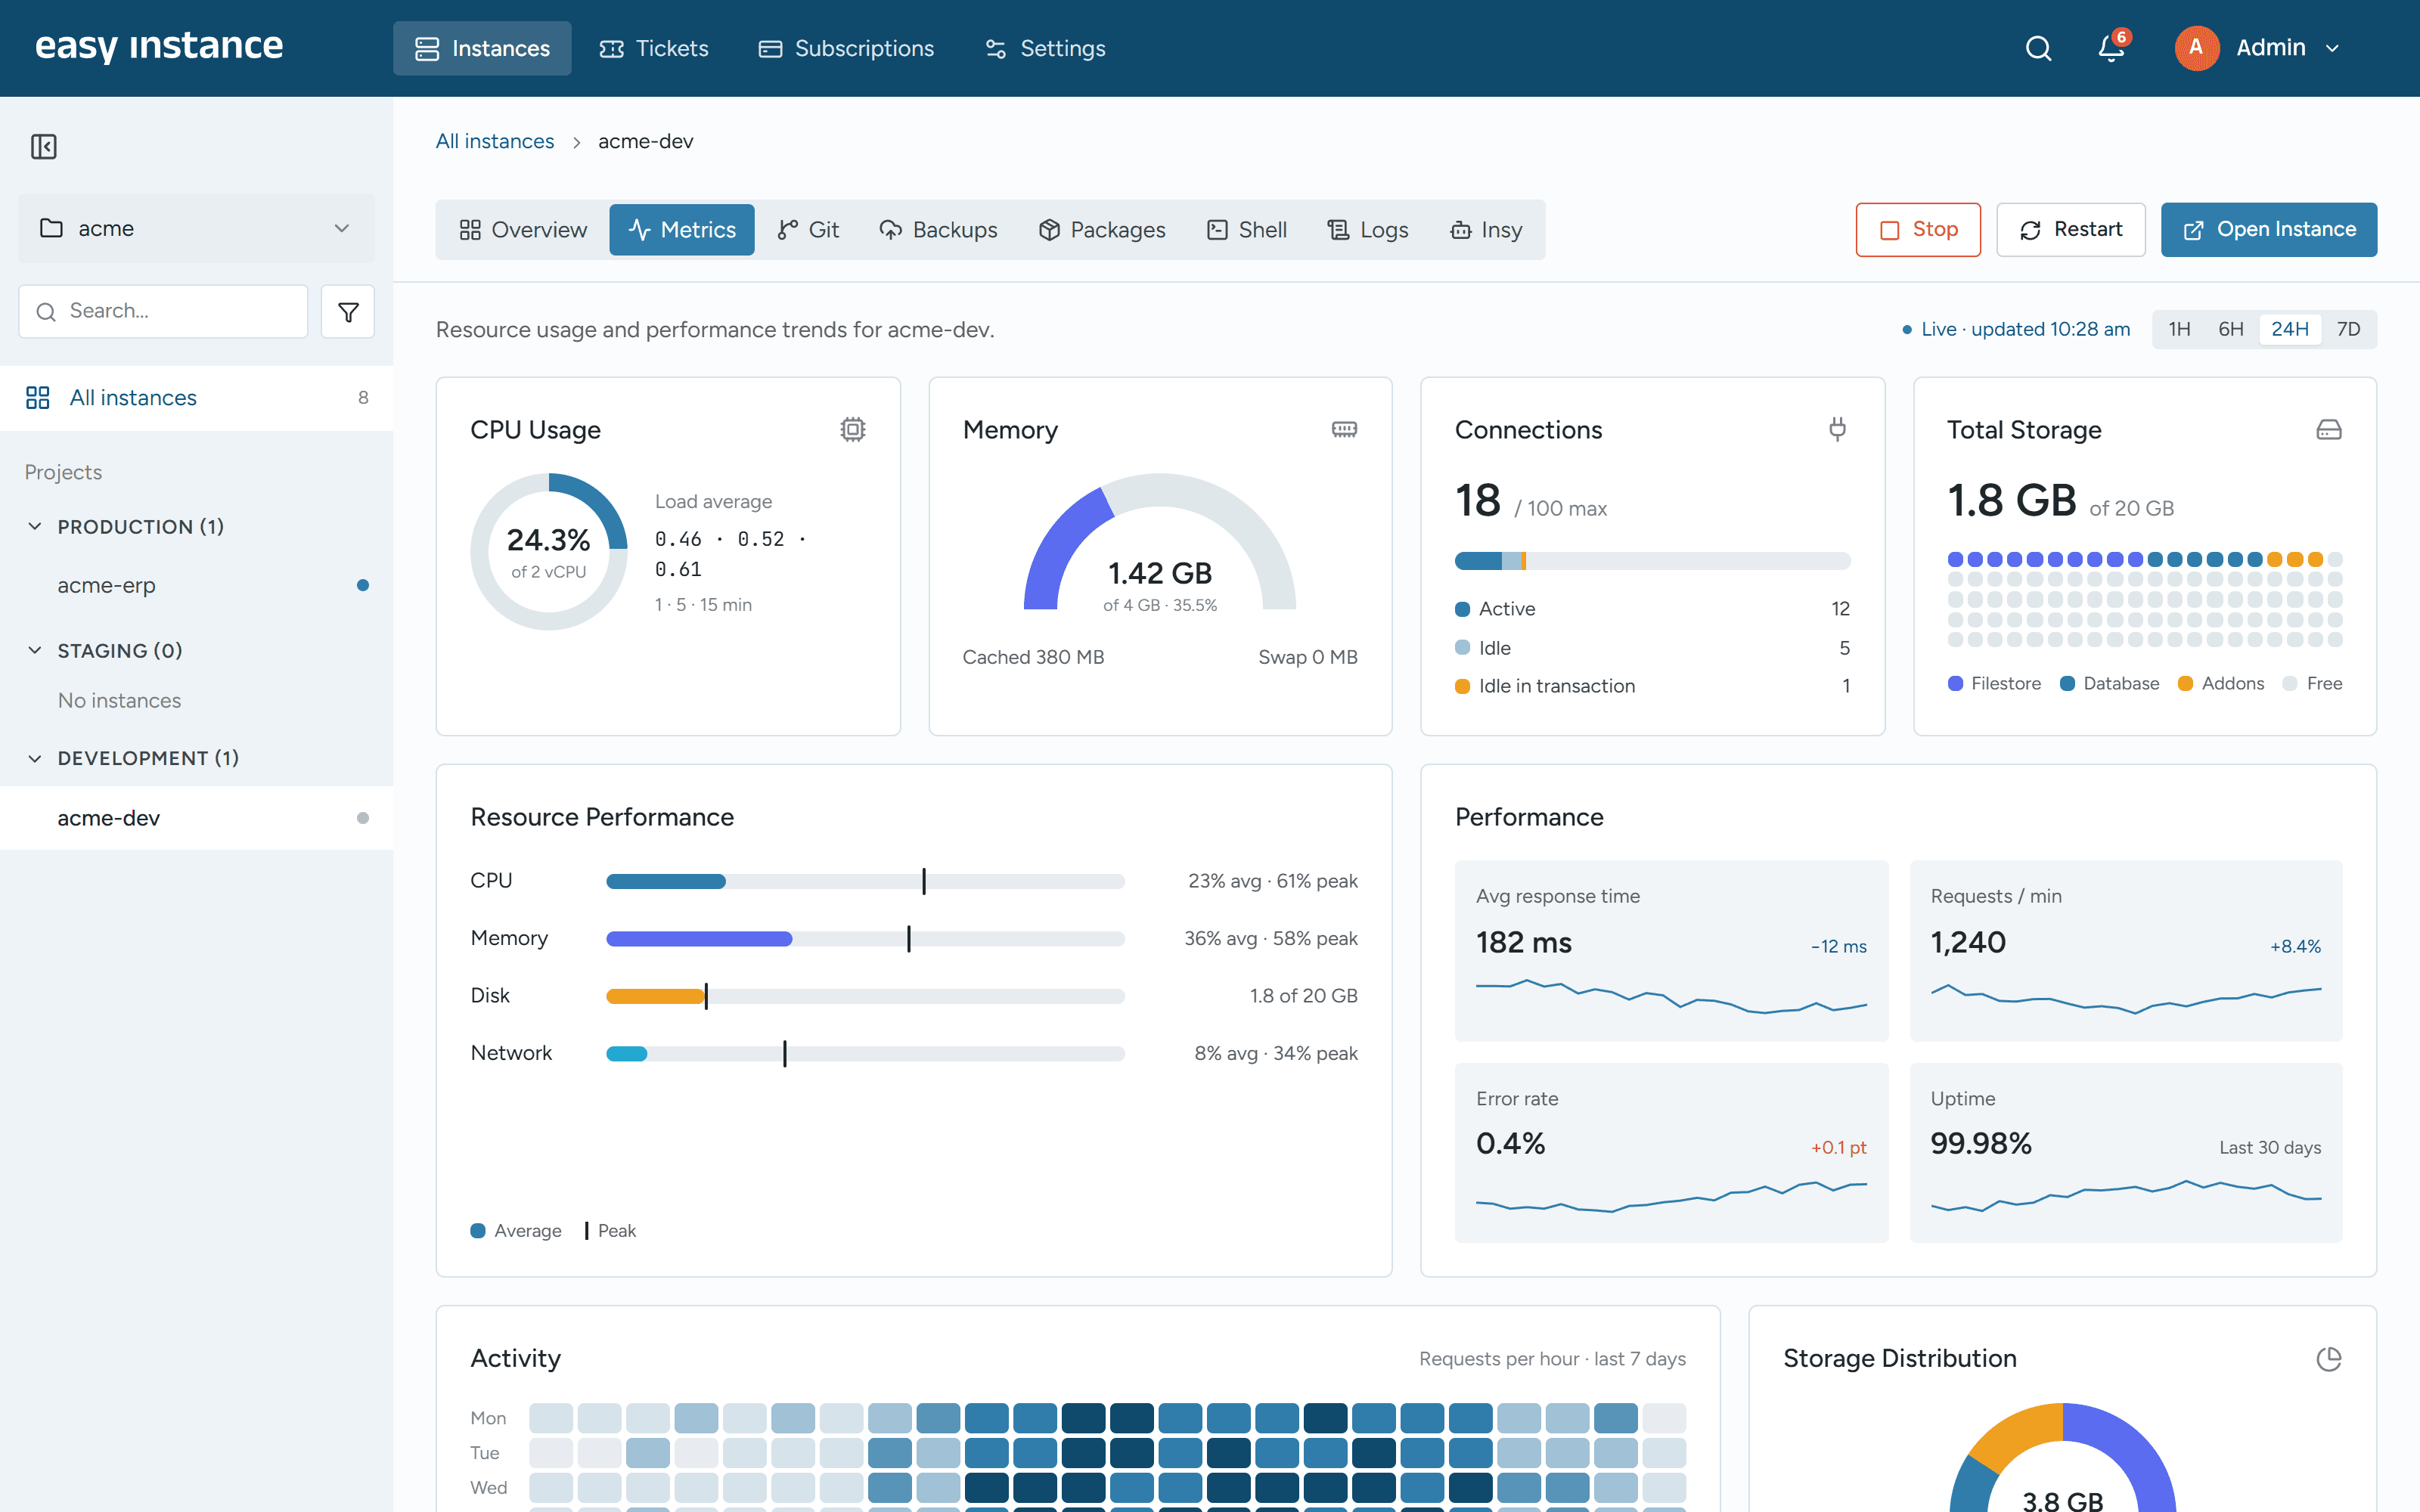This screenshot has width=2420, height=1512.
Task: Click the CPU resource performance bar
Action: coord(866,881)
